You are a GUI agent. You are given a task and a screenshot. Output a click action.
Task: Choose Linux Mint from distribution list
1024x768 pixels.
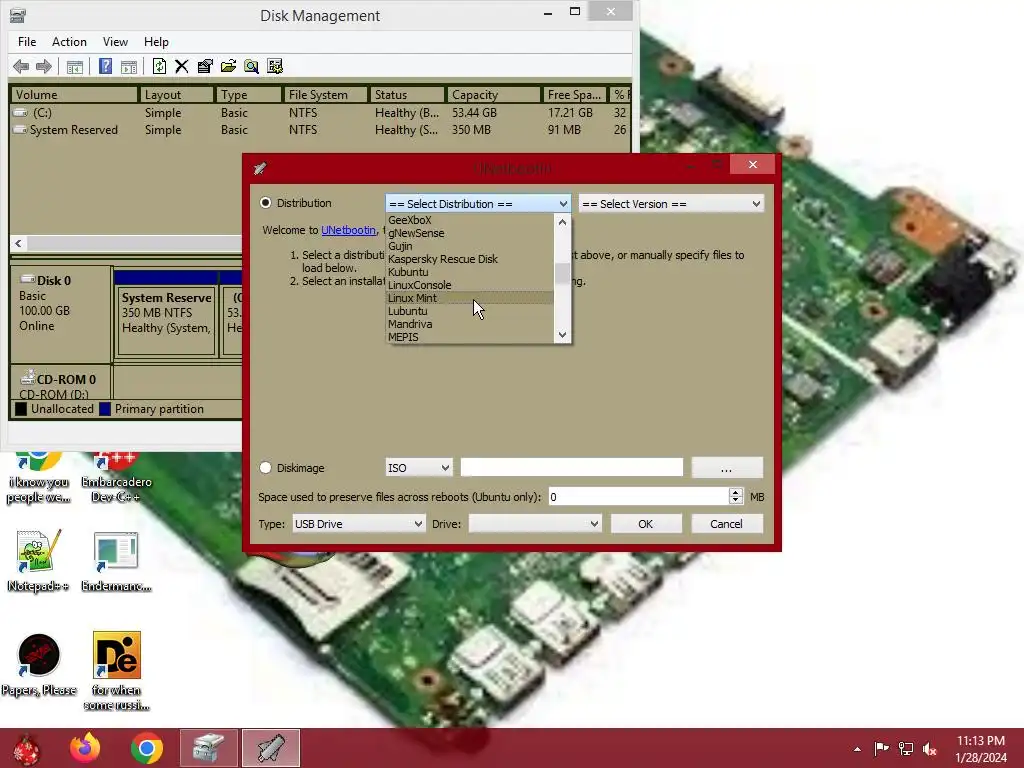[x=470, y=298]
